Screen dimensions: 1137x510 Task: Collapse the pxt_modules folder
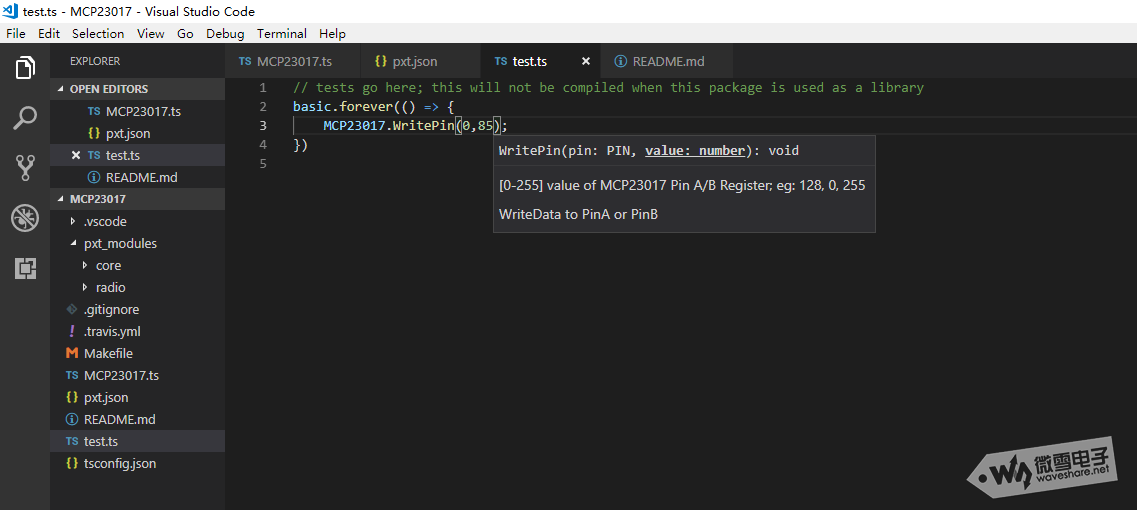coord(138,243)
